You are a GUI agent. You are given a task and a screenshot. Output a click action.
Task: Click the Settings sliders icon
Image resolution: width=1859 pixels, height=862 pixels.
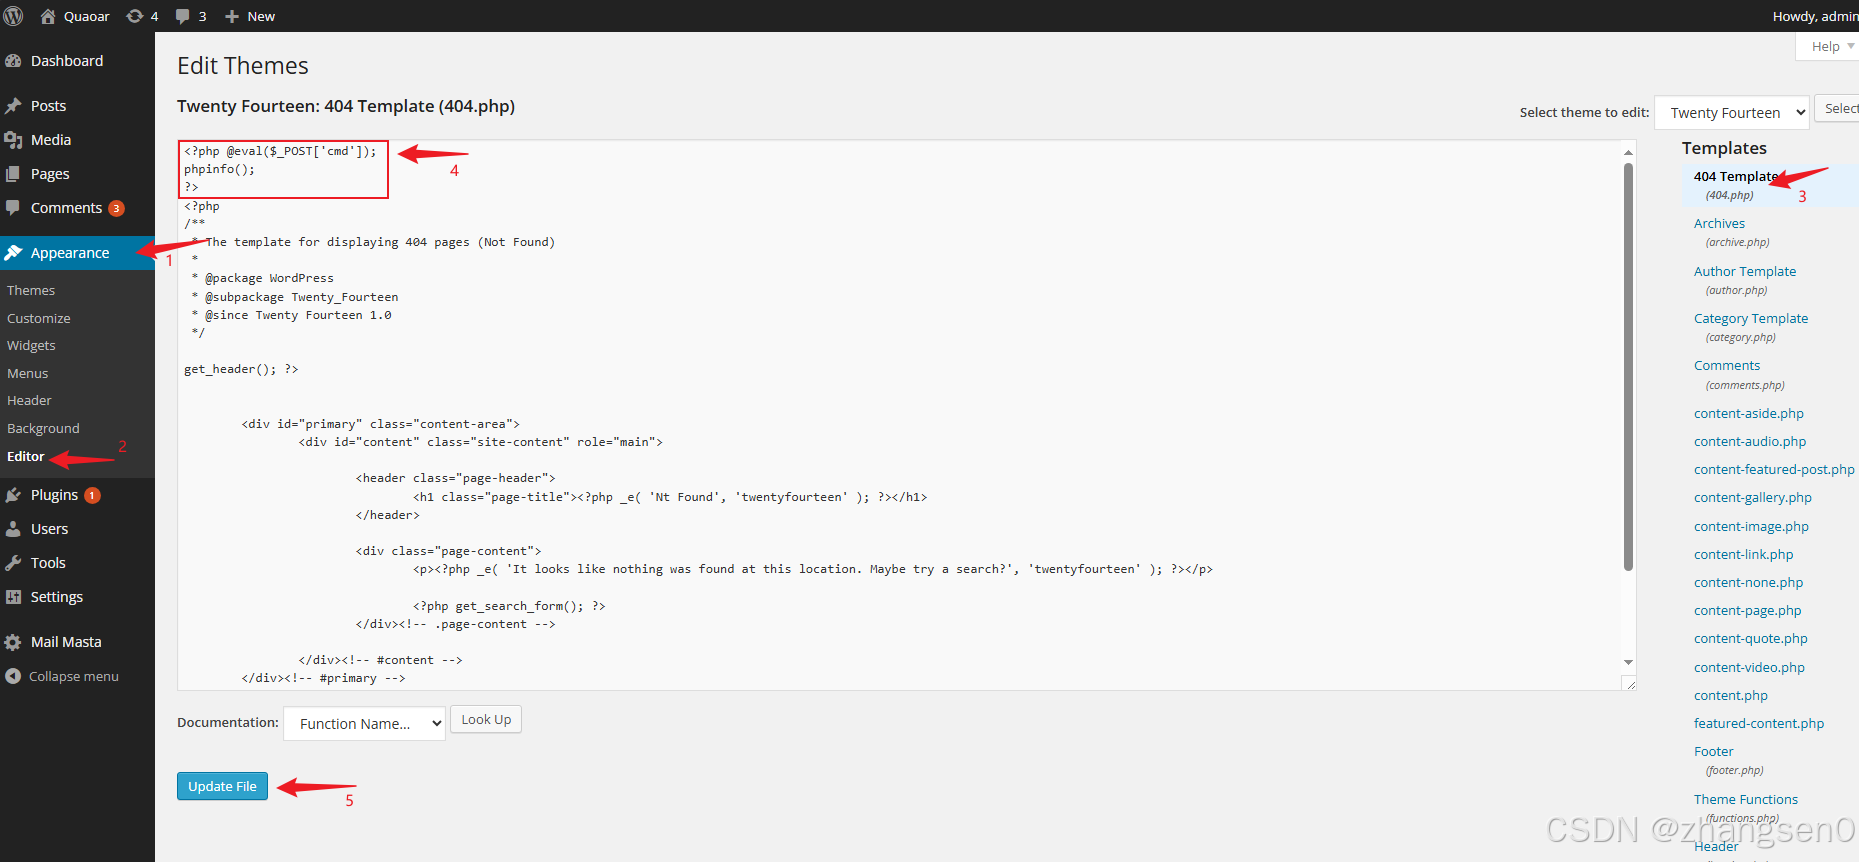13,597
